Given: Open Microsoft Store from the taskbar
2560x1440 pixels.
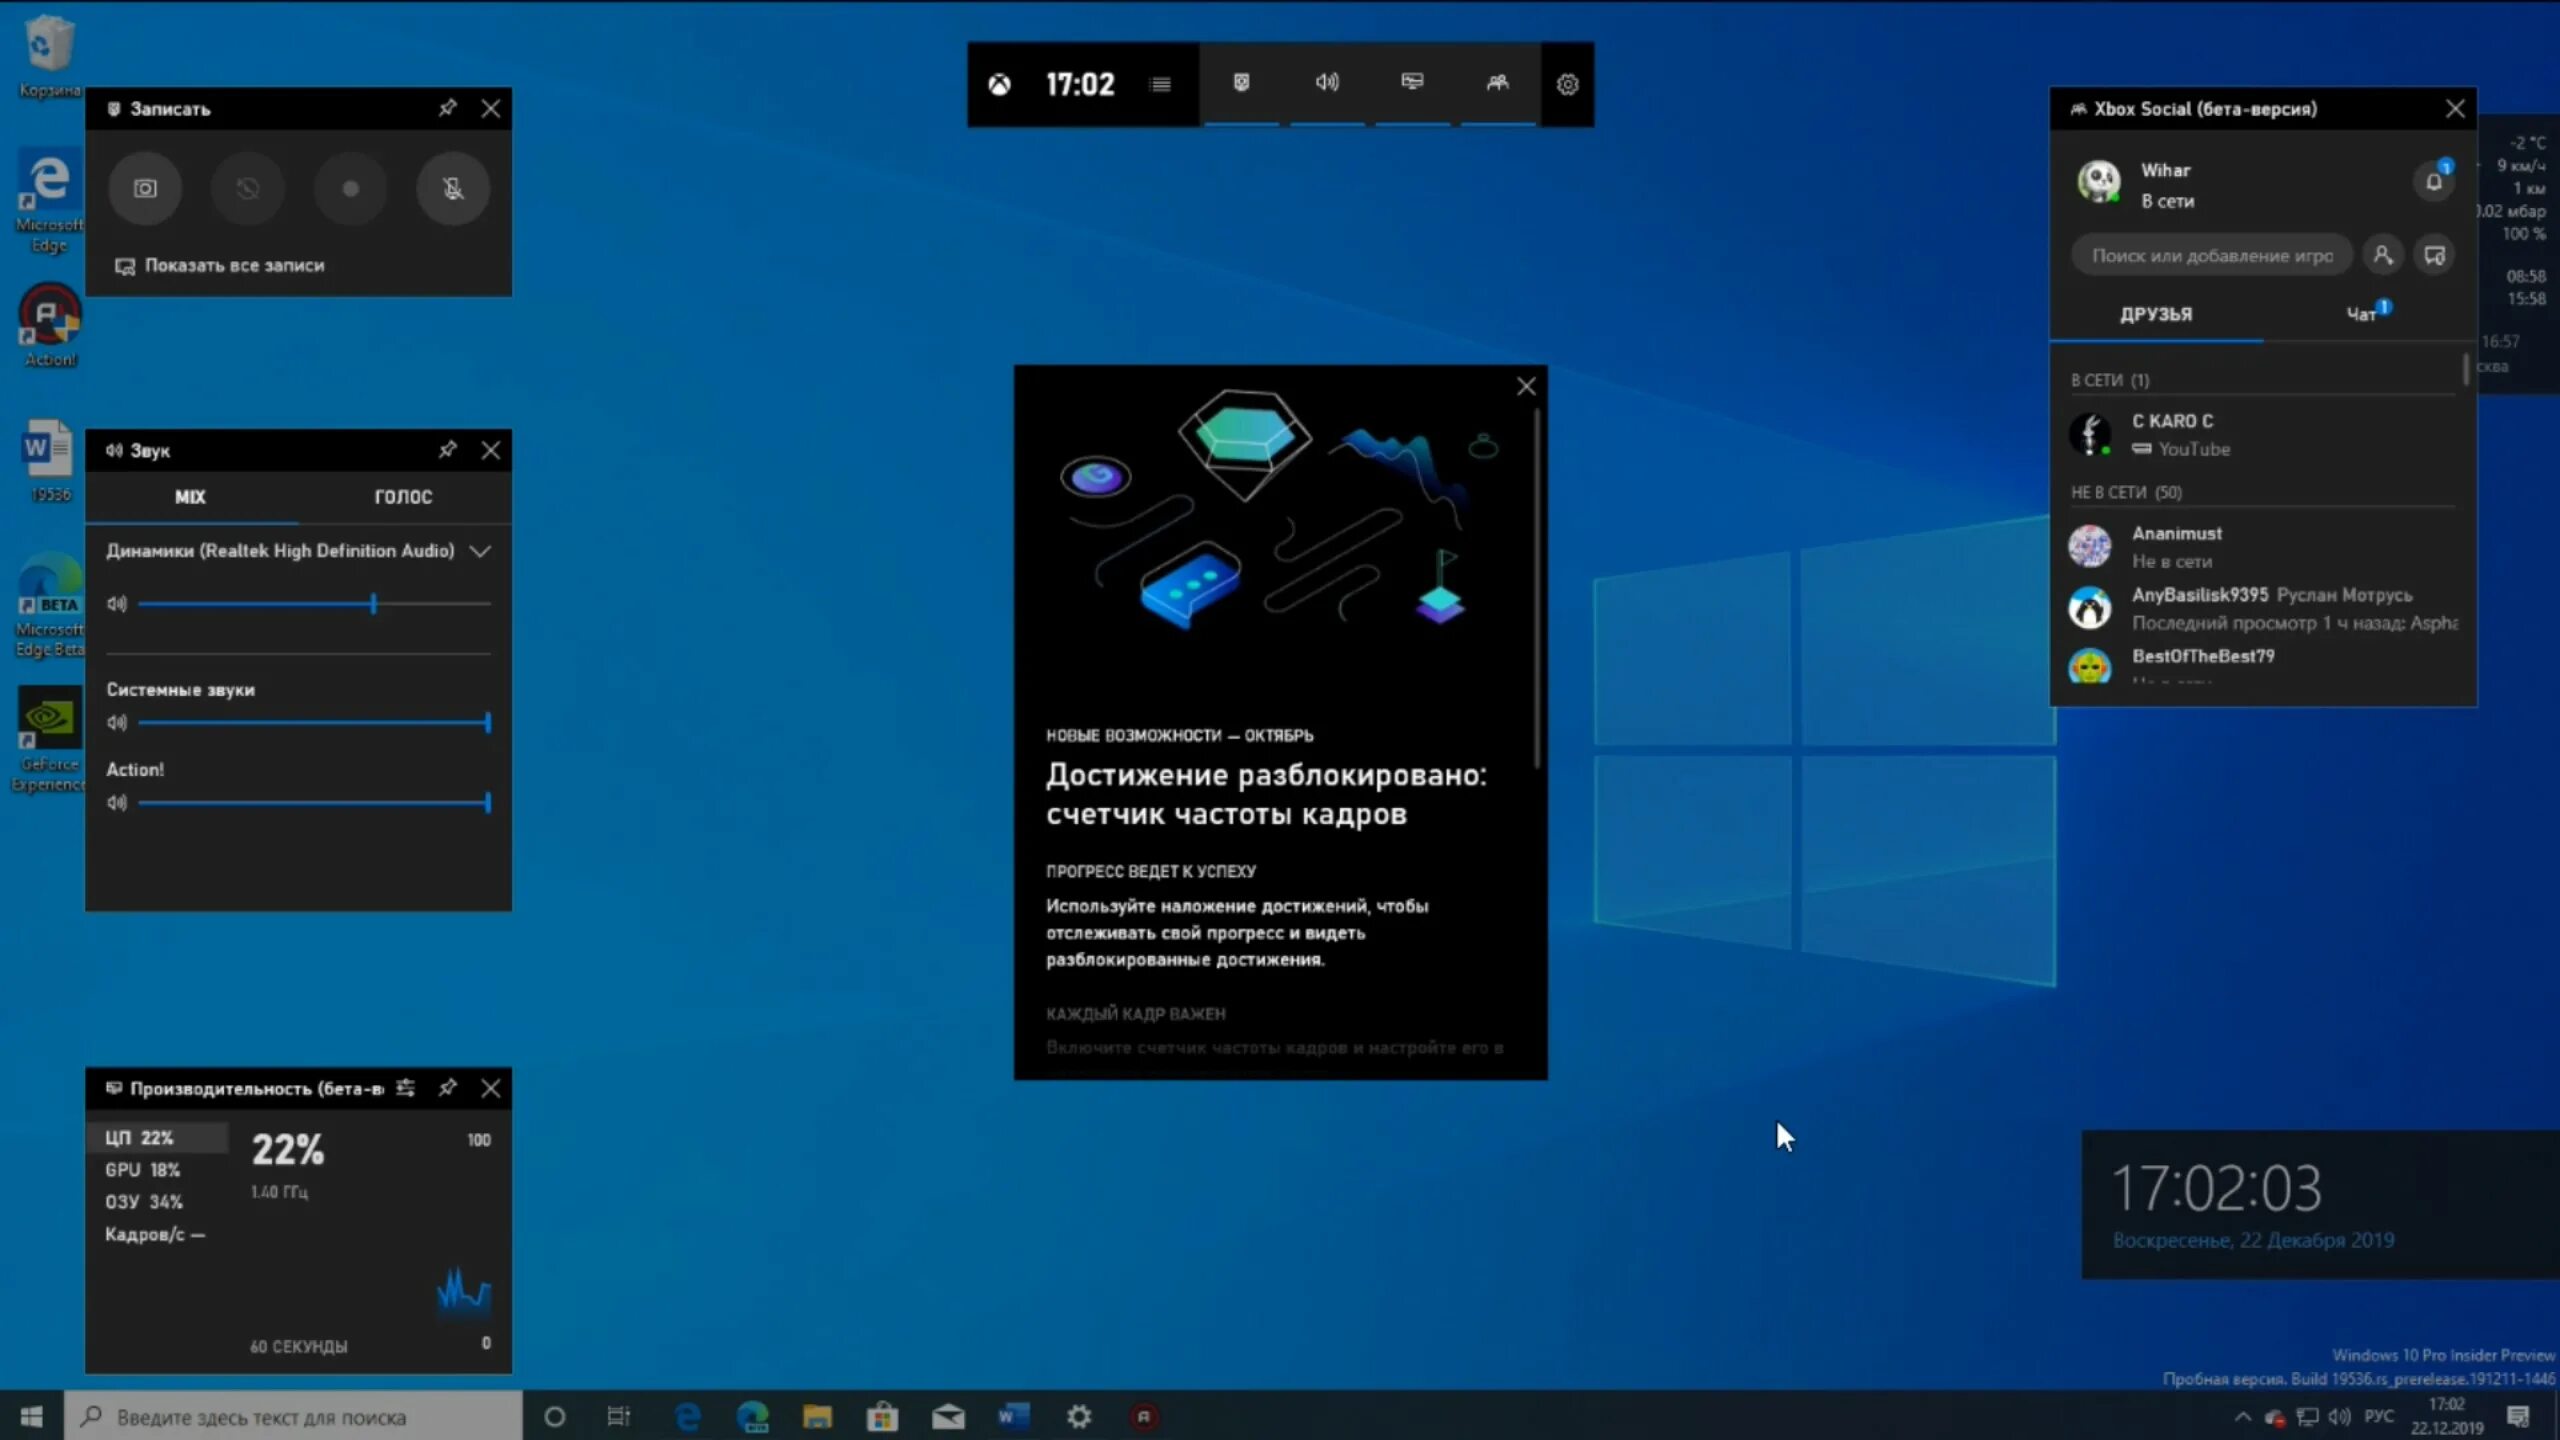Looking at the screenshot, I should pyautogui.click(x=882, y=1416).
